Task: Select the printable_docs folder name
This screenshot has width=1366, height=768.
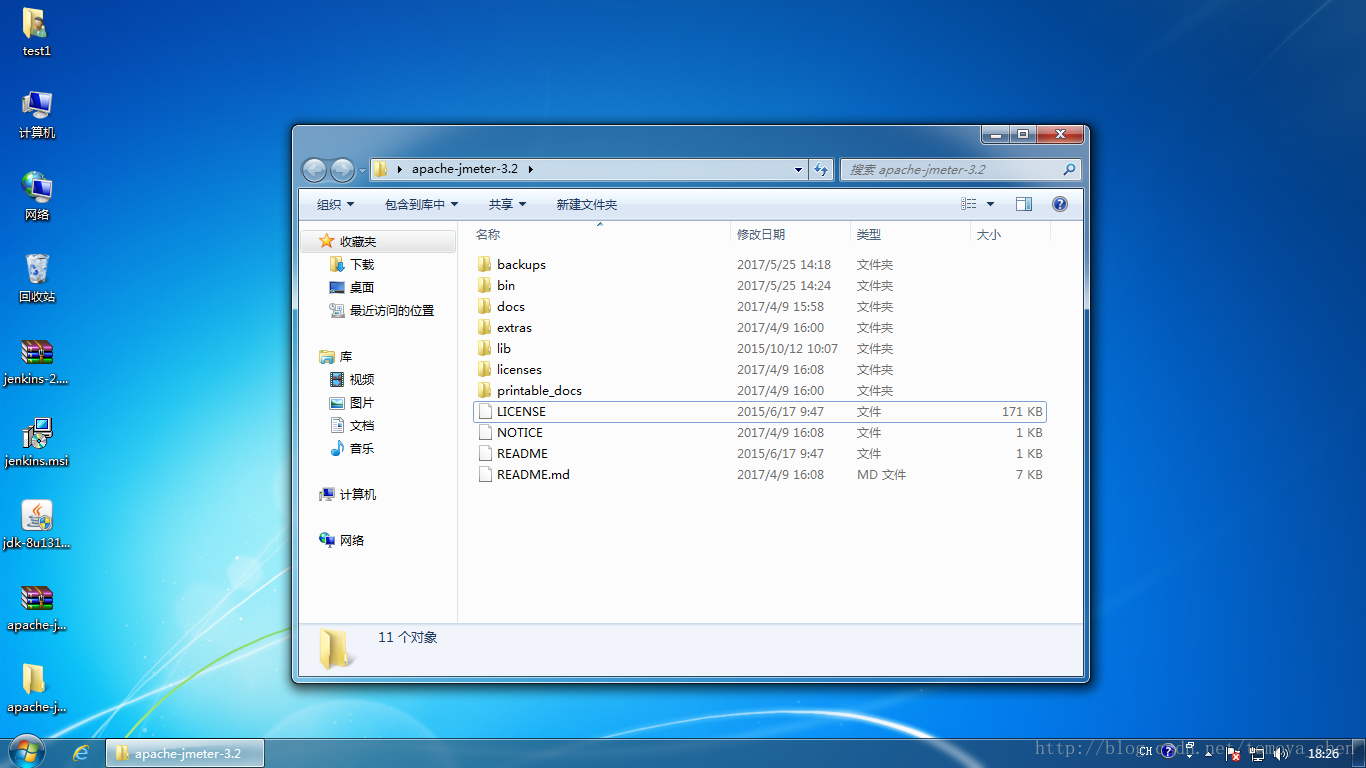Action: pos(539,390)
